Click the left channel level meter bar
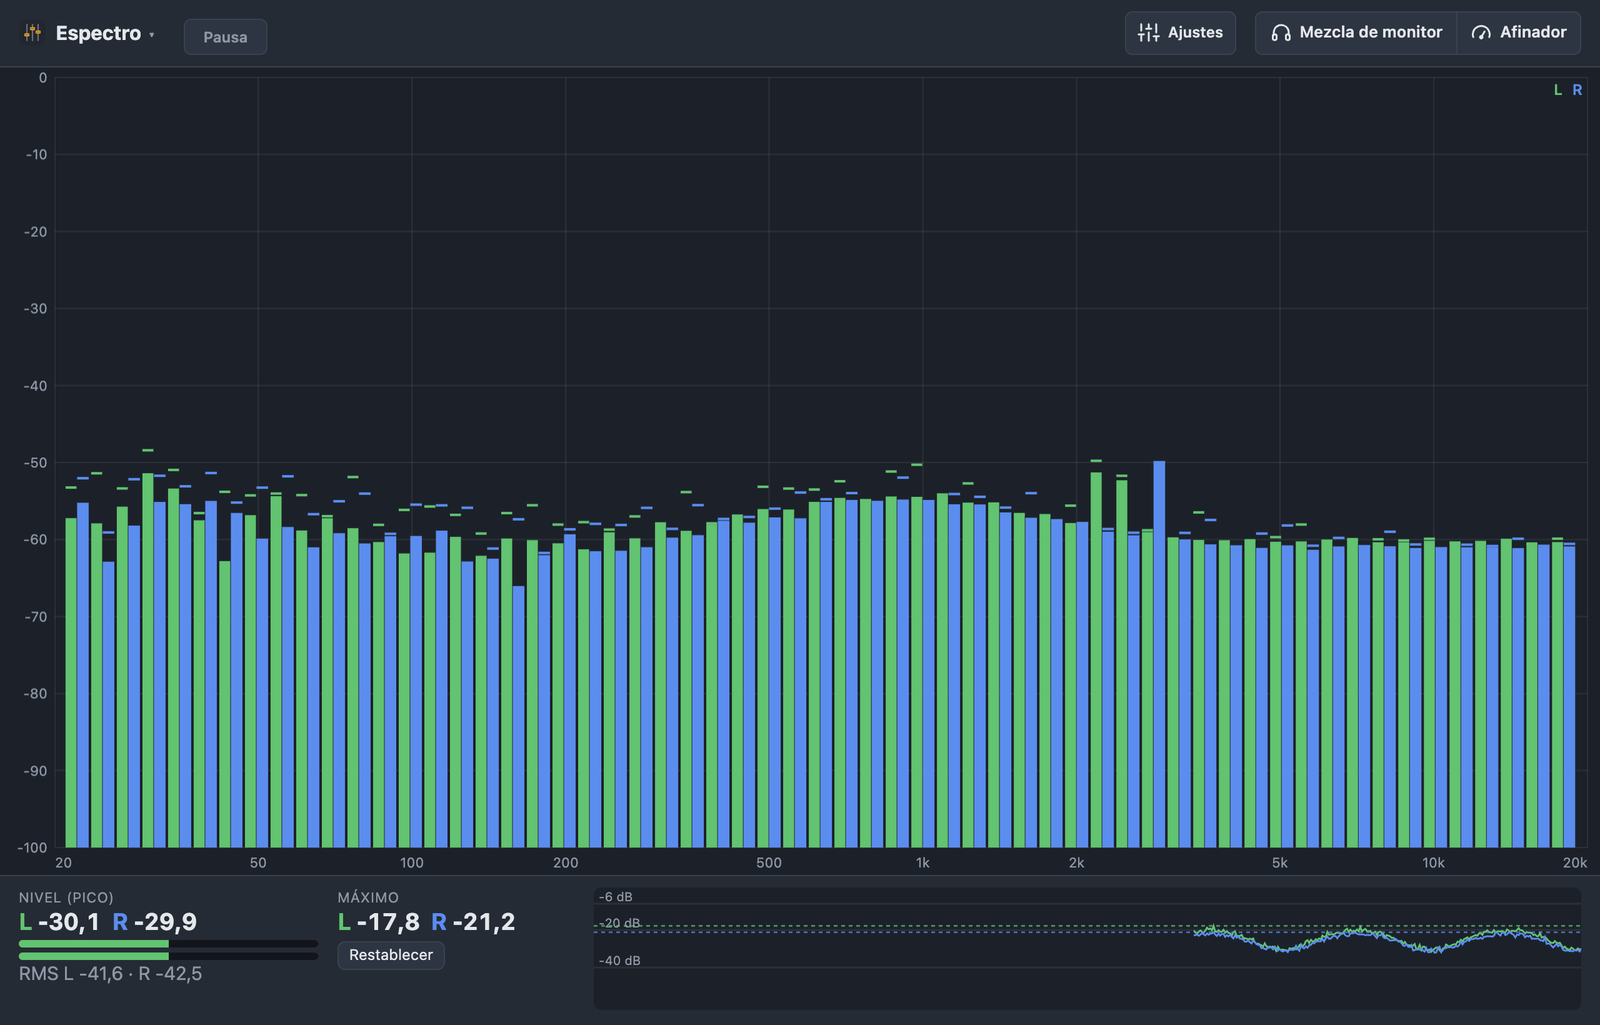 click(168, 943)
